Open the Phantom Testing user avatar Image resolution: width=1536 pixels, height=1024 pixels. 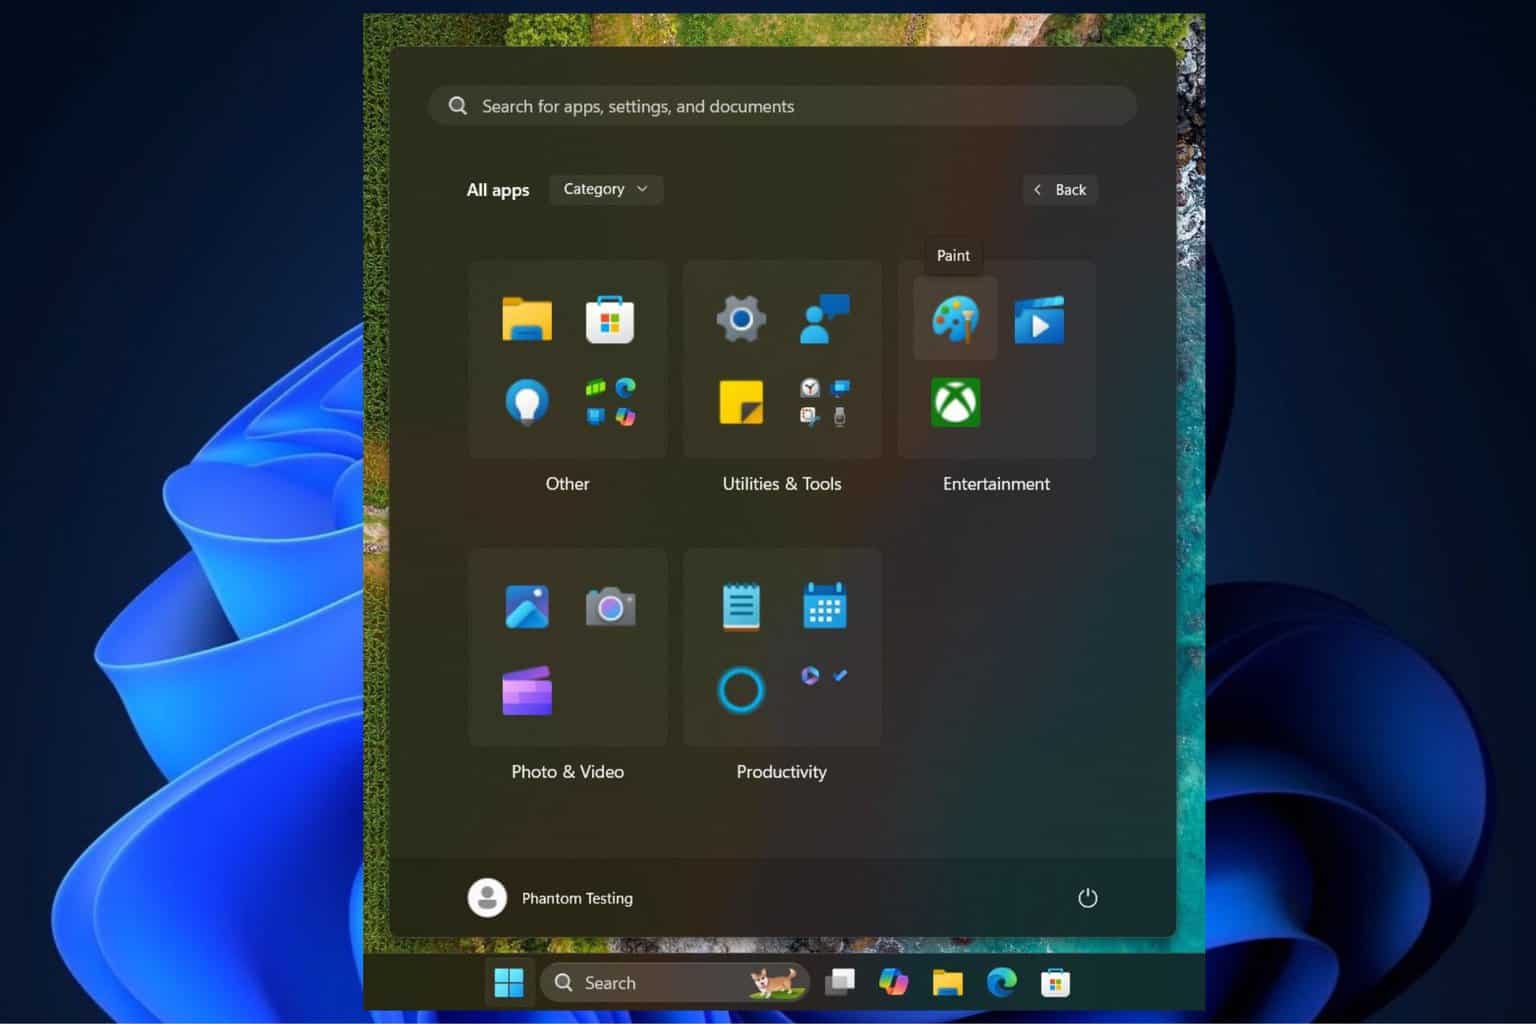pos(487,898)
